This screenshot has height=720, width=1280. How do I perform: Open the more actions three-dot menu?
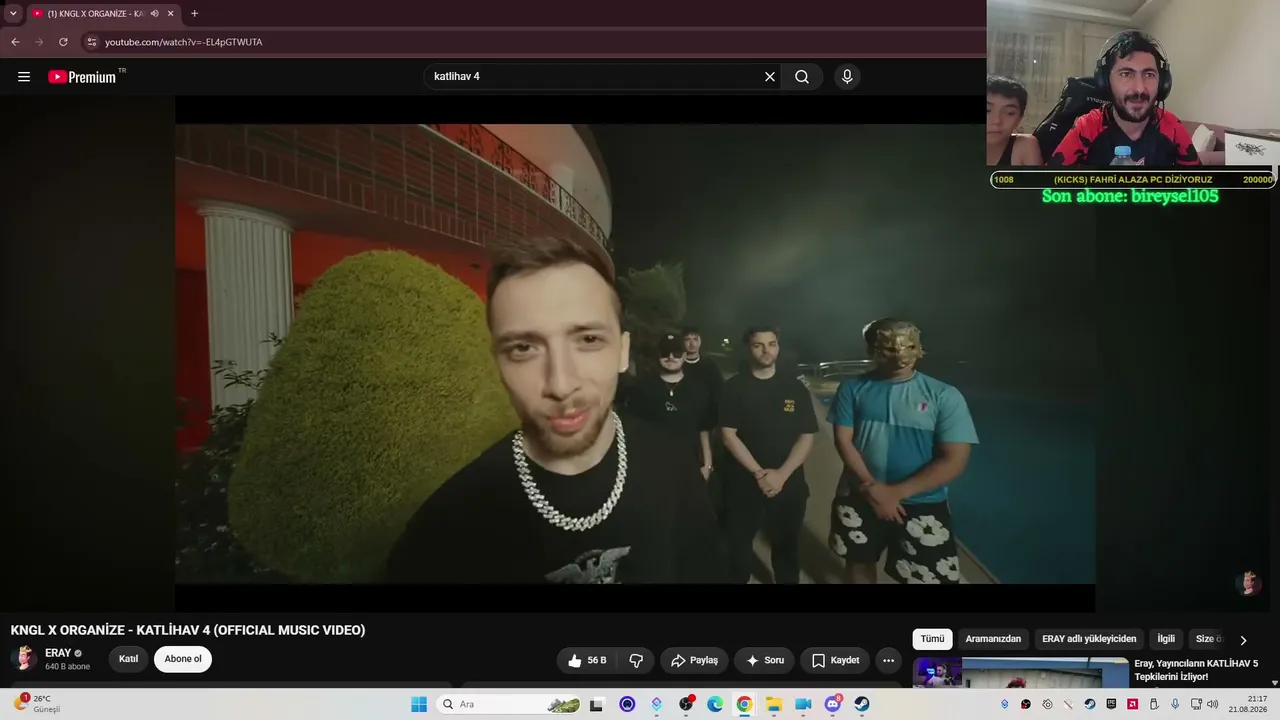coord(888,660)
